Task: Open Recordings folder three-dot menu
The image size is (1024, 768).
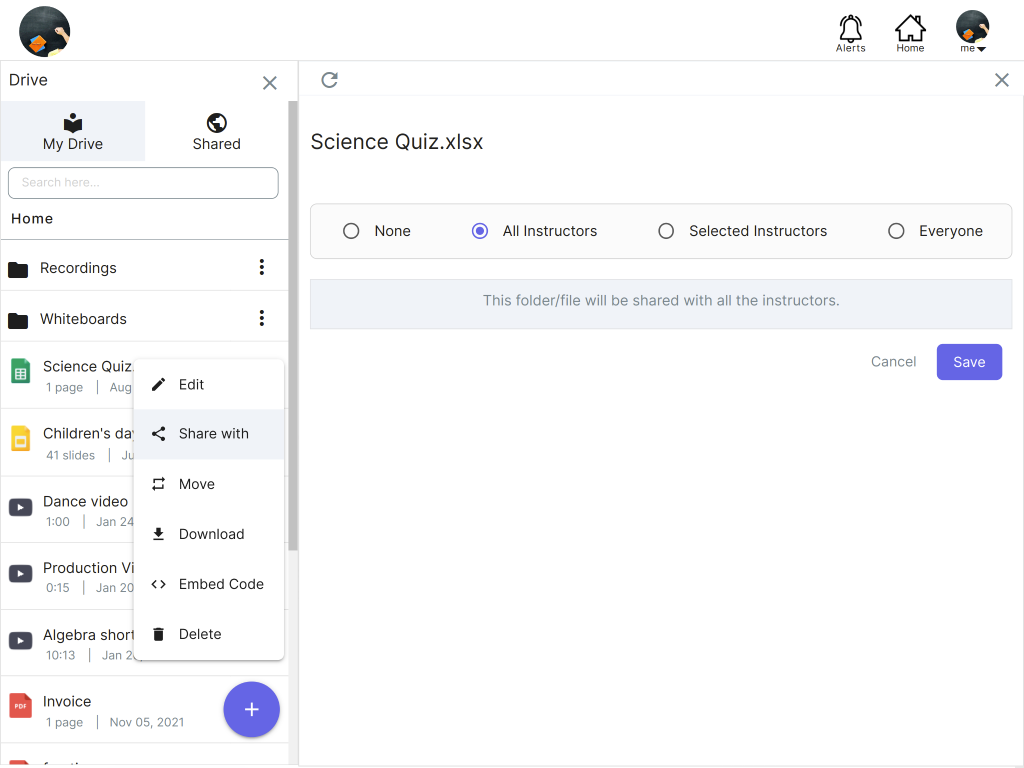Action: tap(262, 267)
